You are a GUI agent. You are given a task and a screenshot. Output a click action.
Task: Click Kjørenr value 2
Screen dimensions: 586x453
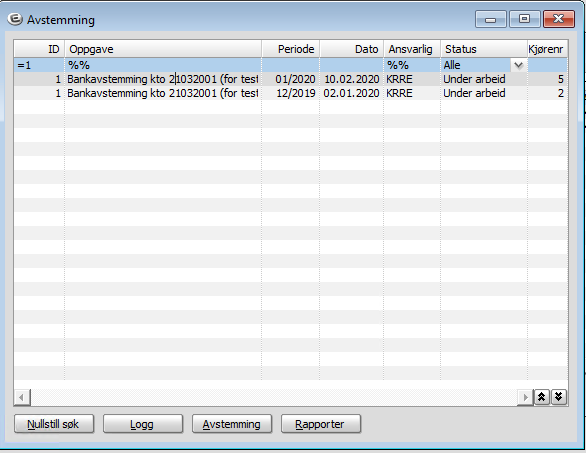coord(561,93)
